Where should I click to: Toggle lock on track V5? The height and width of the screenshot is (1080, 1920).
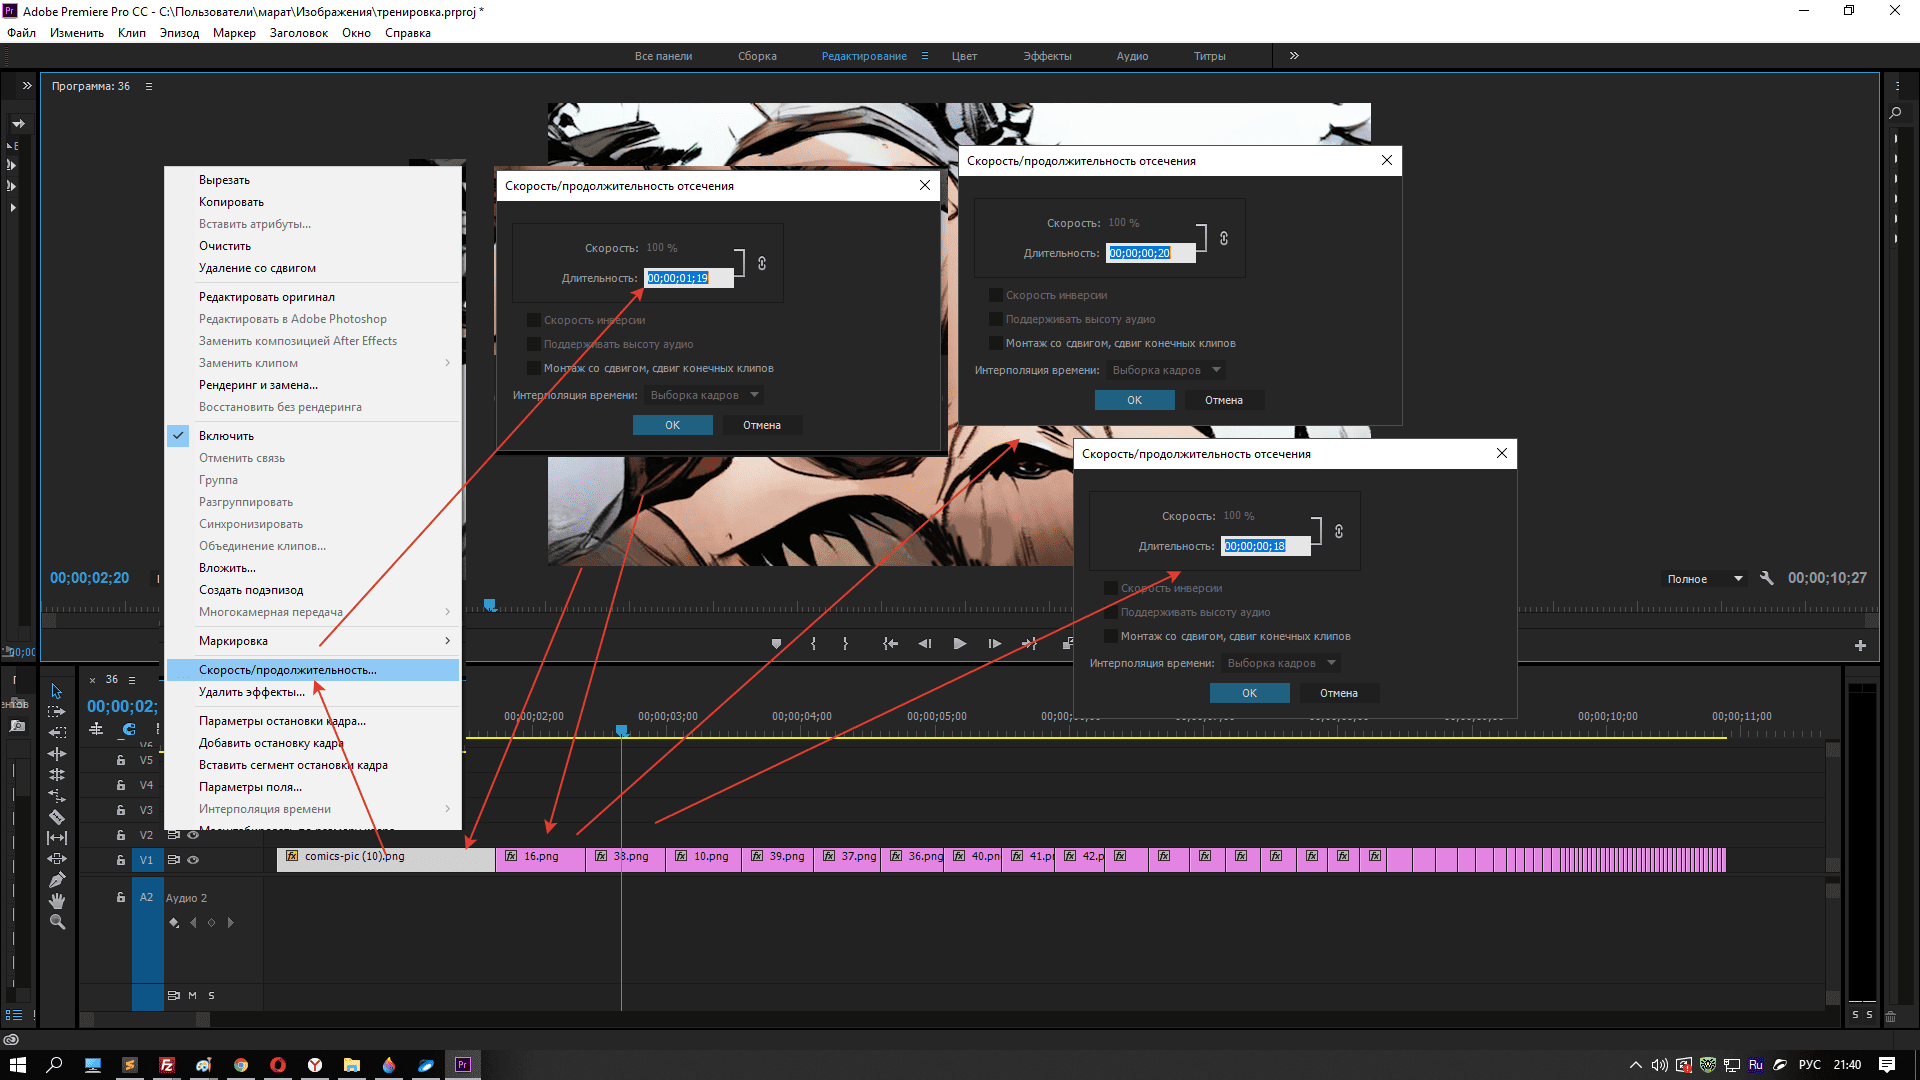click(x=121, y=760)
